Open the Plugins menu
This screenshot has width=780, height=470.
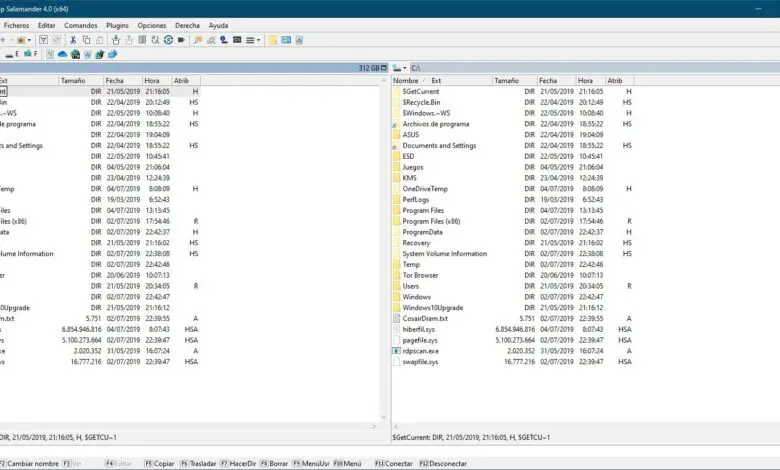[x=117, y=25]
